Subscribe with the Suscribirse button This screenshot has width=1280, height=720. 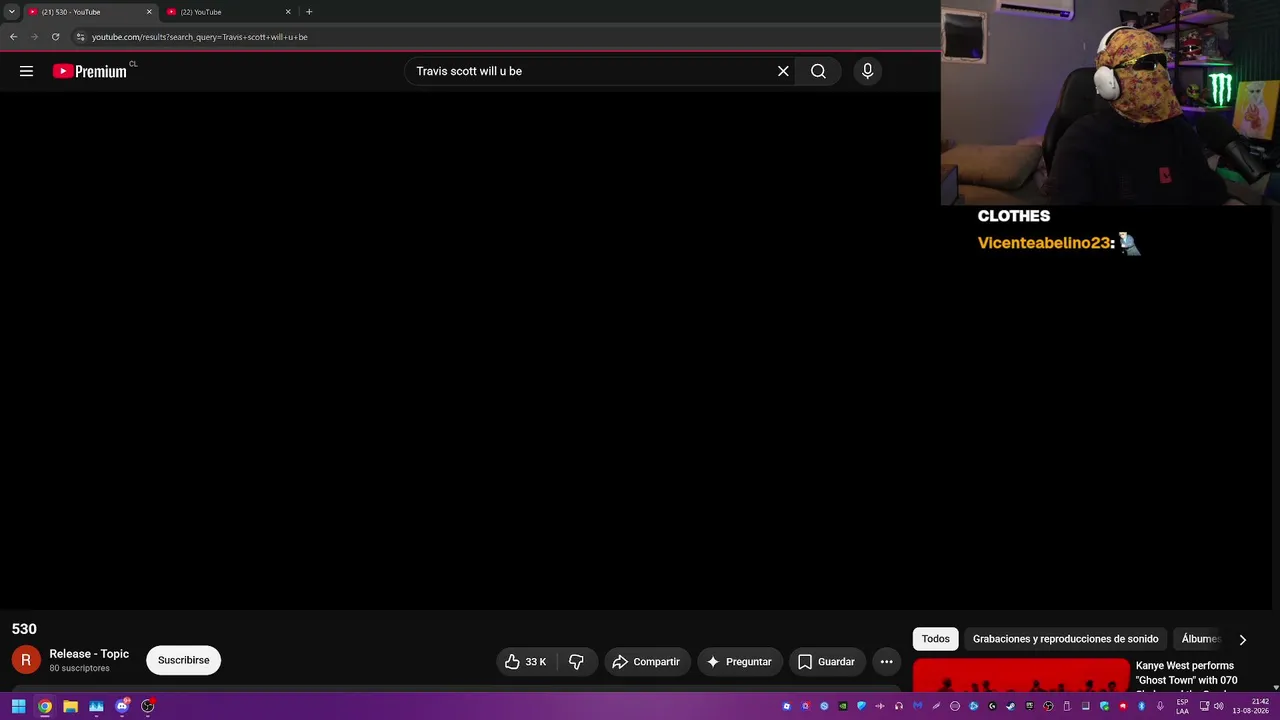[x=183, y=660]
